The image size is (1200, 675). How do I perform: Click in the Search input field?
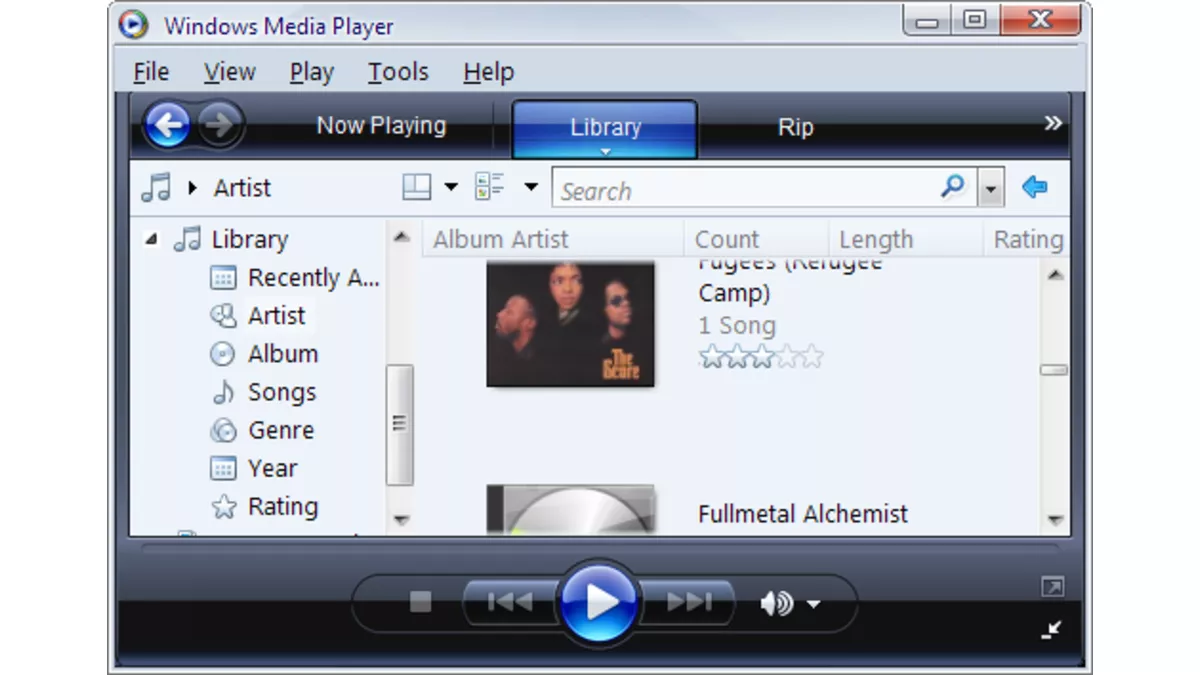click(745, 190)
